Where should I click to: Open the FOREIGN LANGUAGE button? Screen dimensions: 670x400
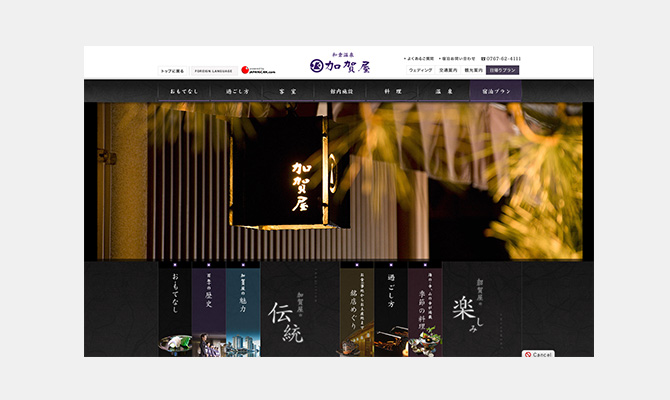pyautogui.click(x=214, y=71)
